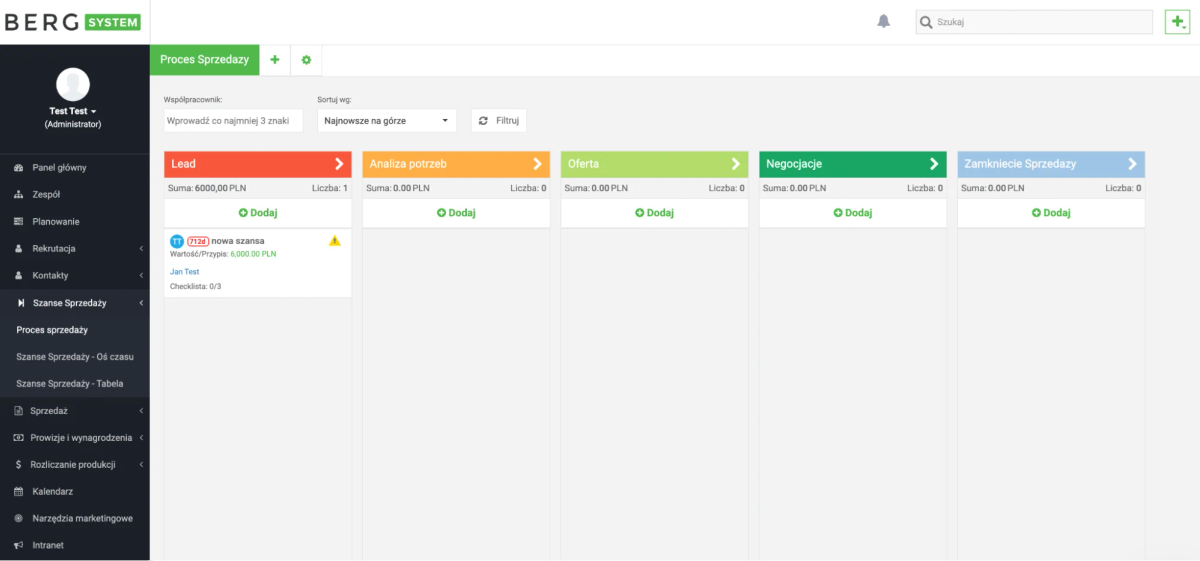This screenshot has height=561, width=1200.
Task: Click the warning triangle on nowa szansa
Action: (335, 241)
